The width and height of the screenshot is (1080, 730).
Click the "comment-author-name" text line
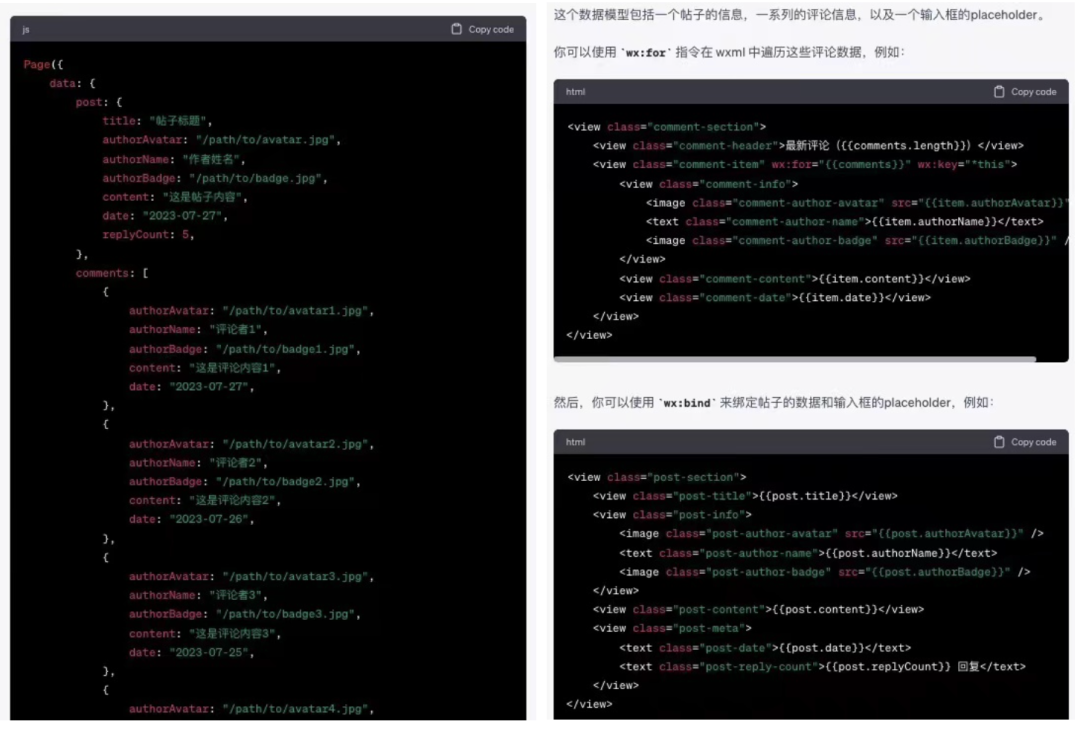845,222
